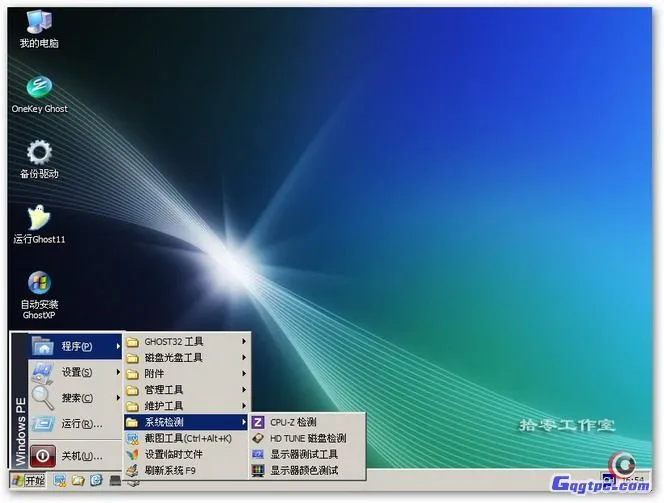Run 显示器颜色测试 color test
This screenshot has width=664, height=503.
click(x=307, y=470)
